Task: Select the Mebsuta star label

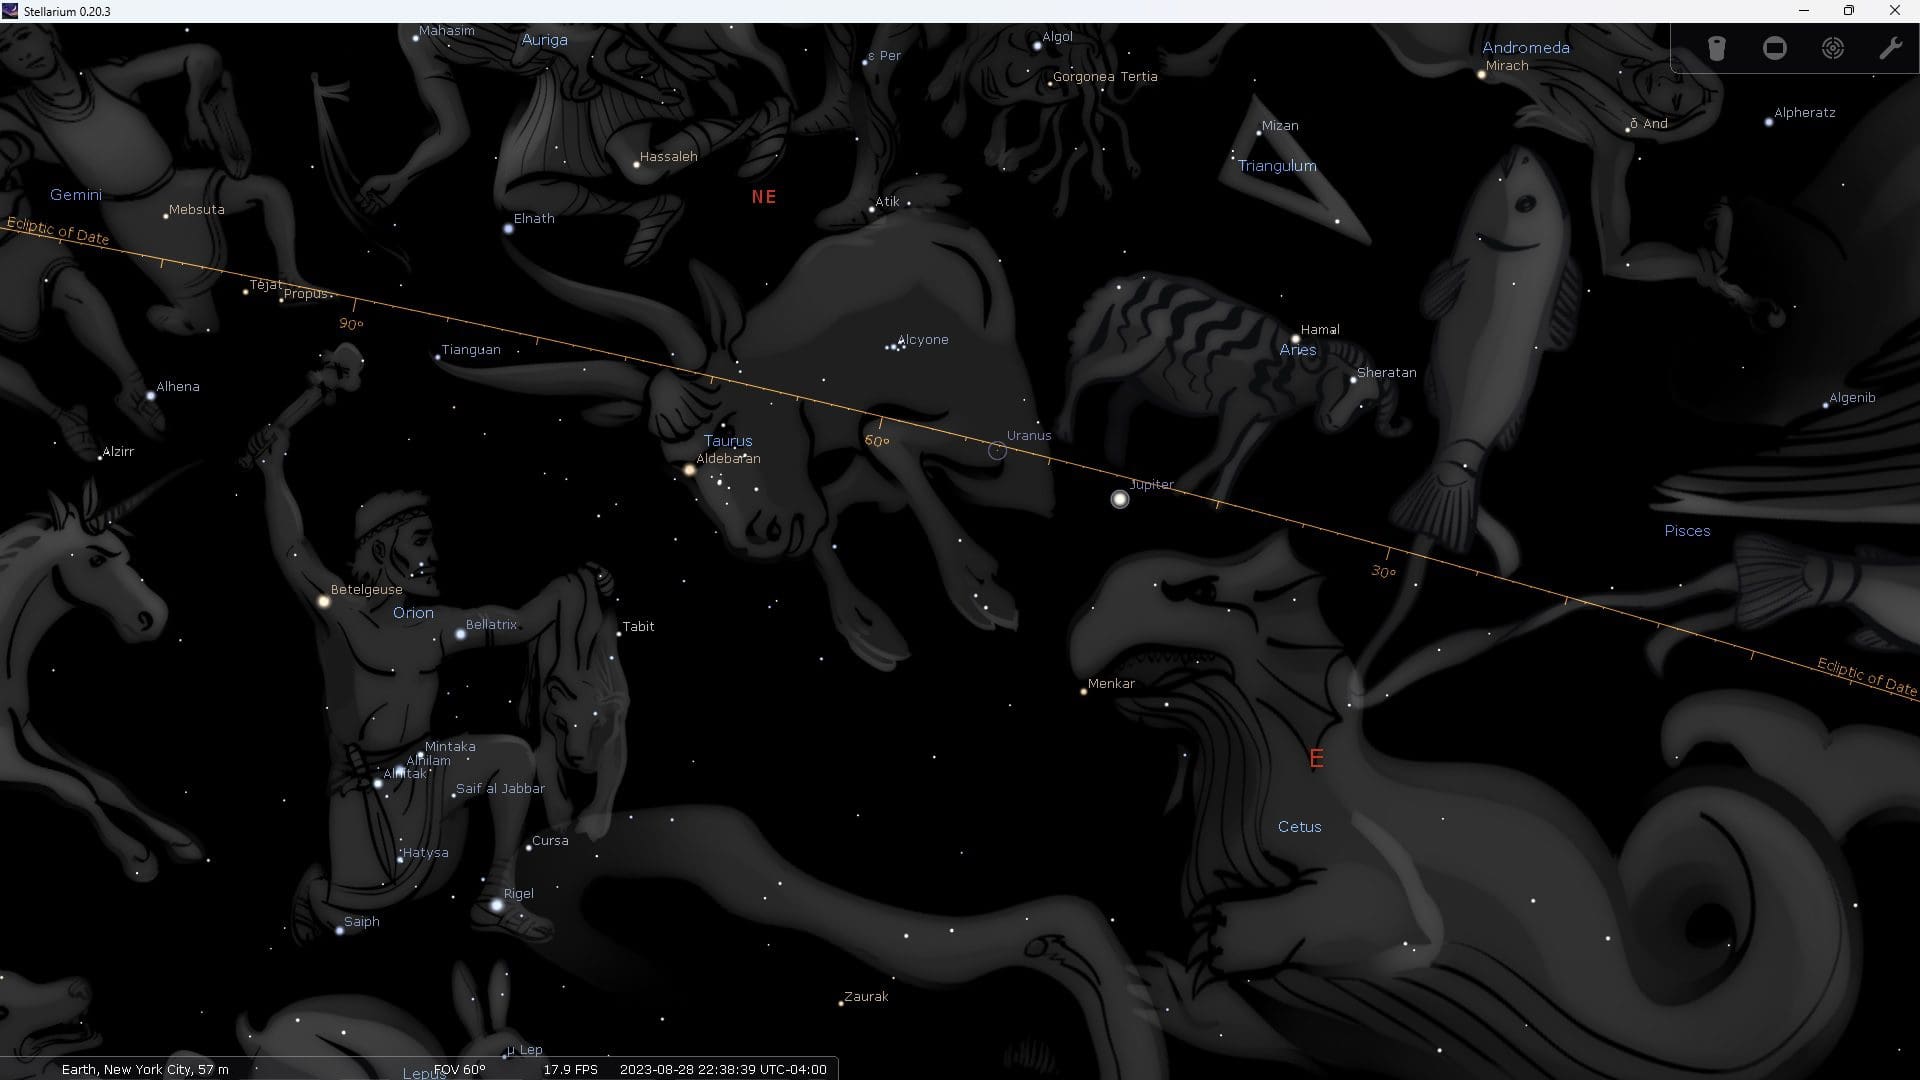Action: pyautogui.click(x=196, y=210)
